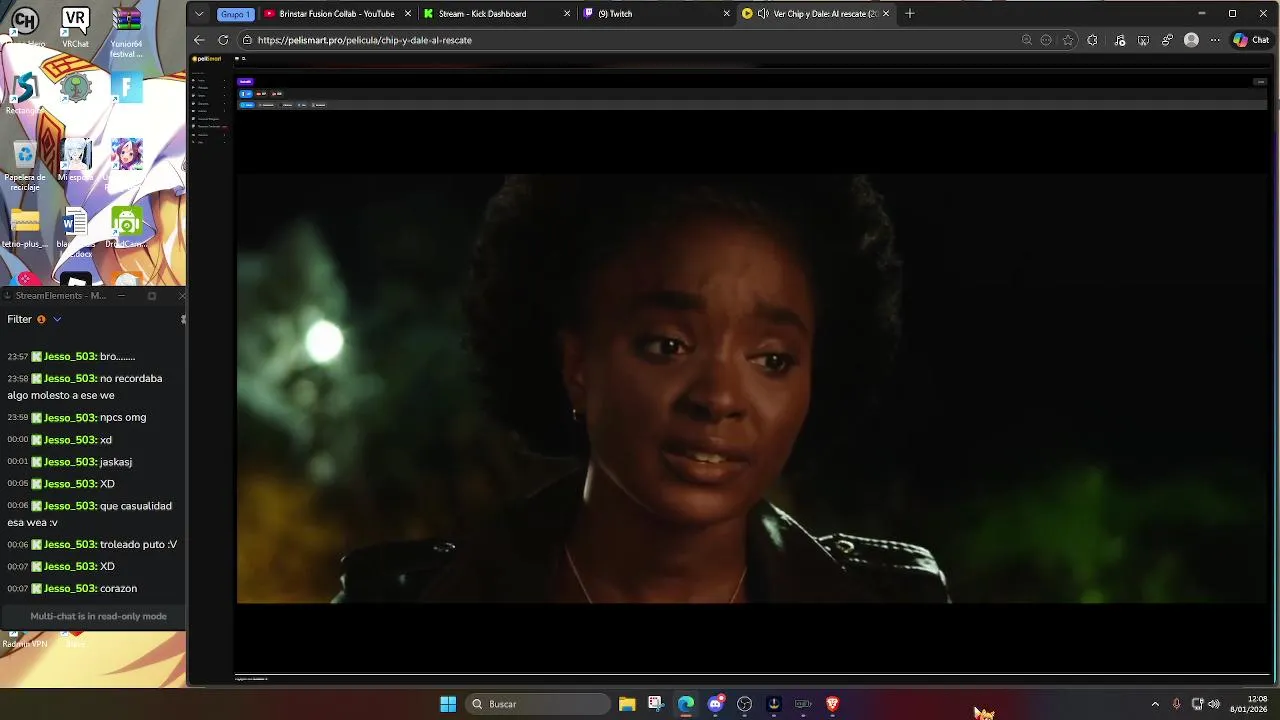This screenshot has width=1280, height=720.
Task: Open the clock and date panel
Action: click(x=1249, y=704)
